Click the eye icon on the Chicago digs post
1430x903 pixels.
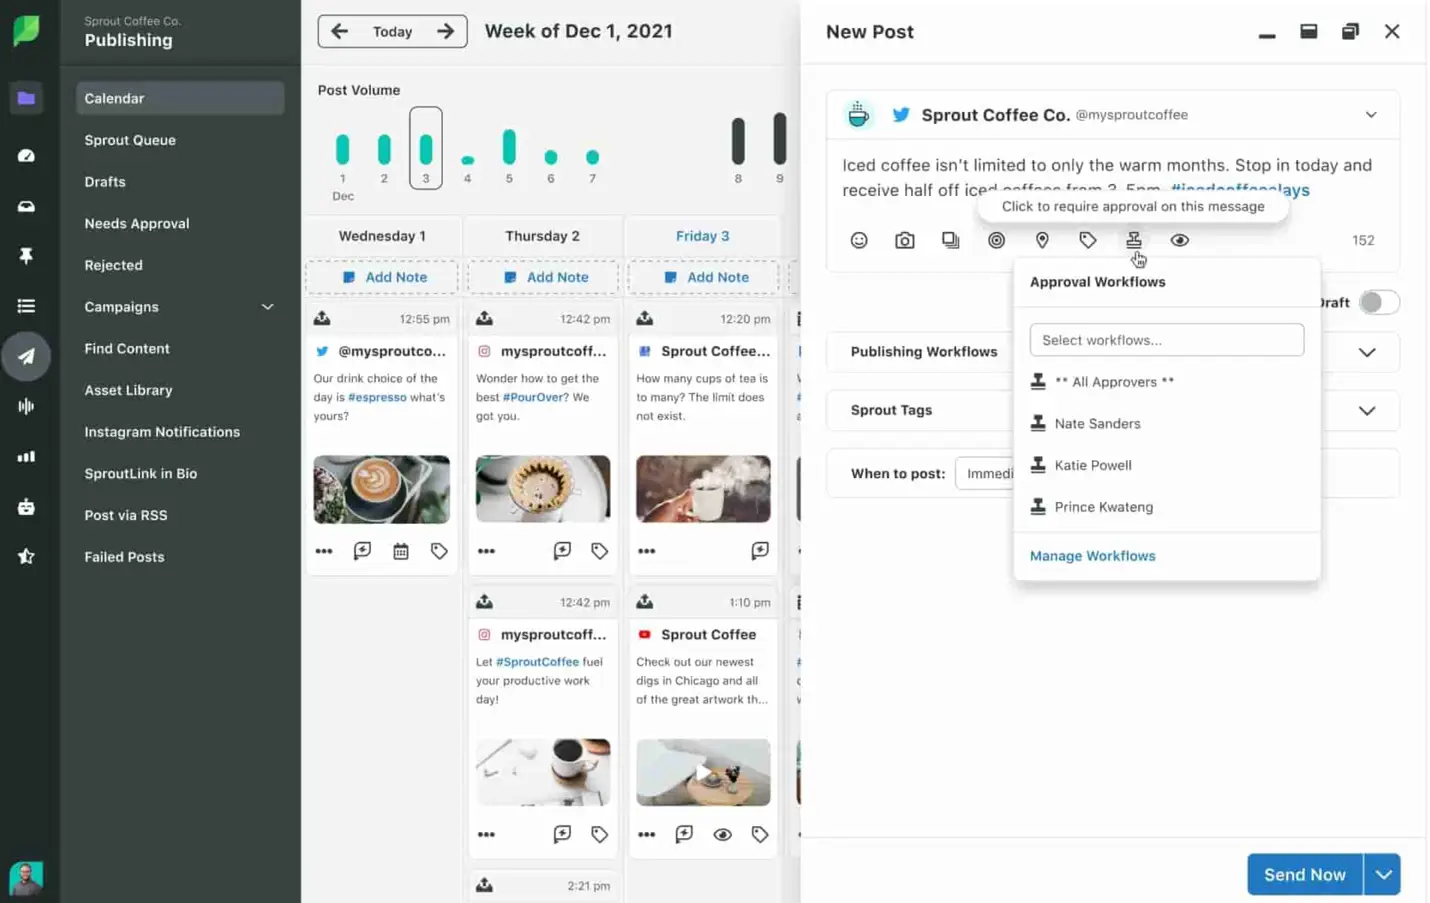point(723,834)
